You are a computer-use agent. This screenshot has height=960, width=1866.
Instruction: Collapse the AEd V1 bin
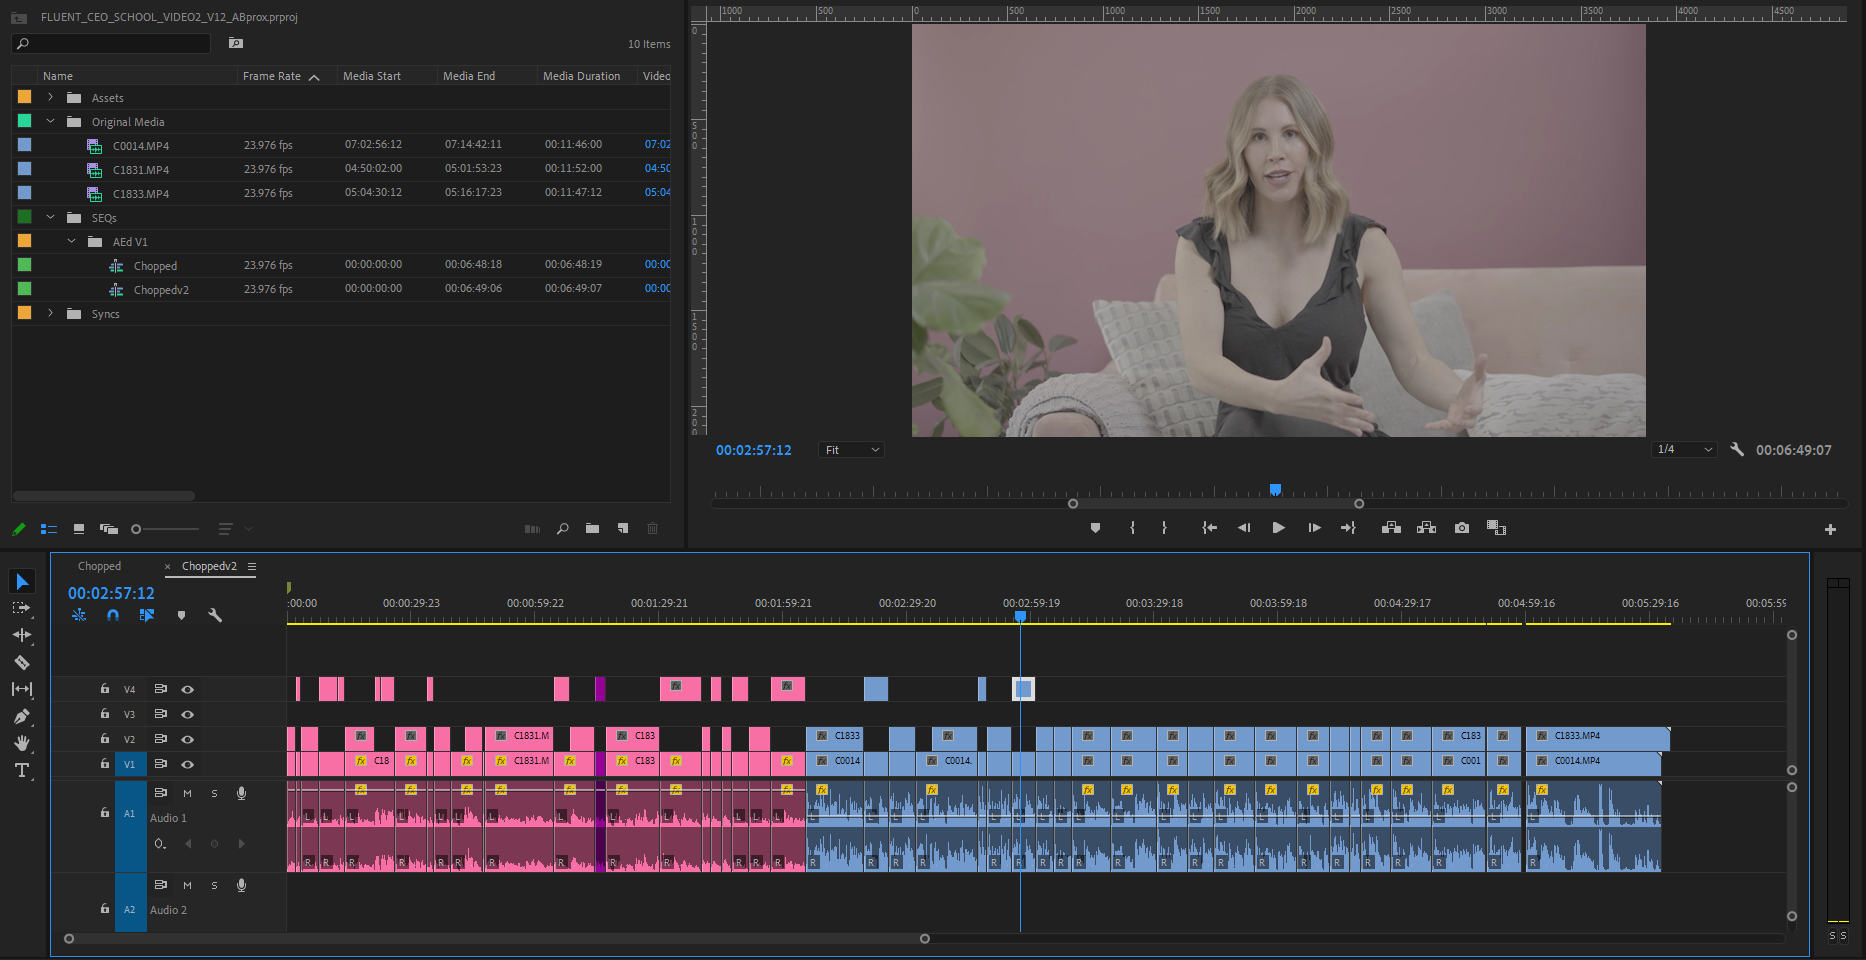[x=71, y=241]
